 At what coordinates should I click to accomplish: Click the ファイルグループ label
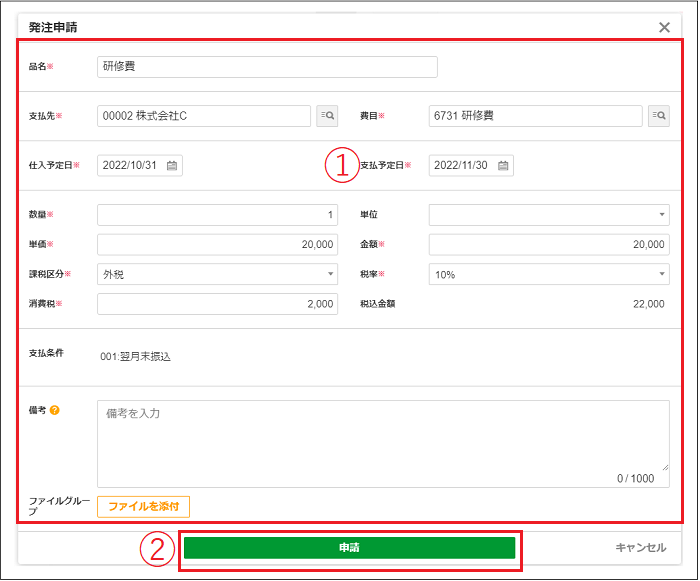[x=59, y=506]
